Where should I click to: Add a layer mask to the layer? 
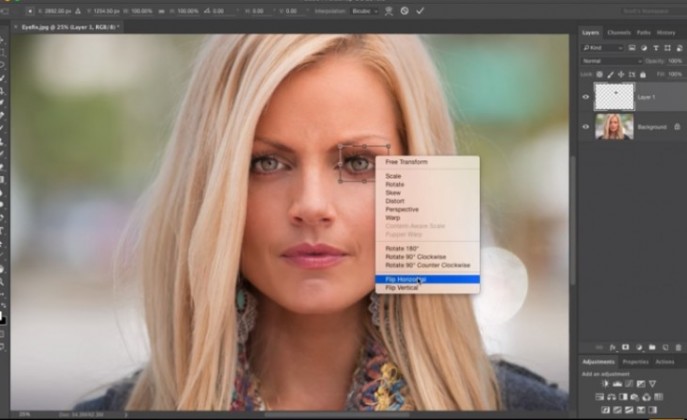tap(623, 346)
